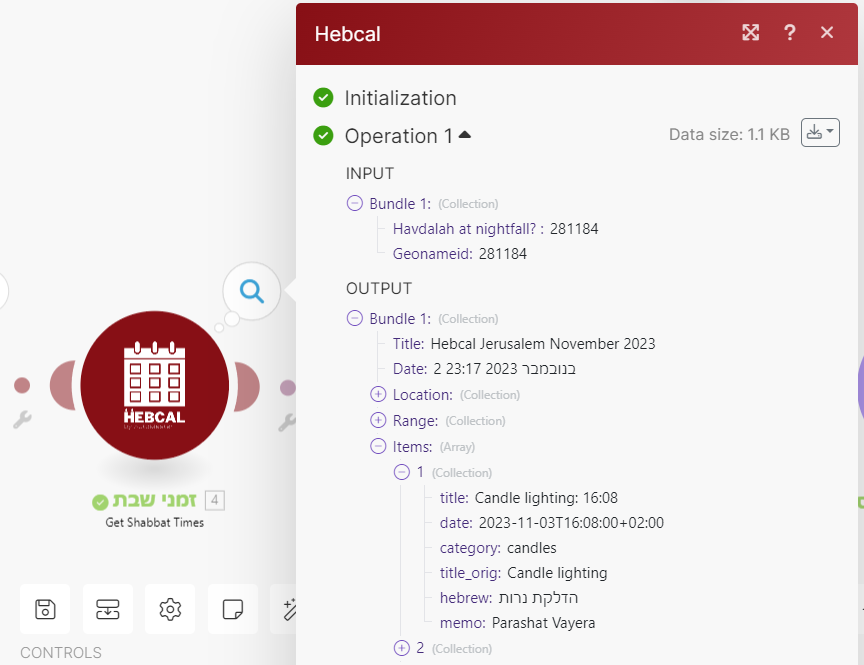
Task: Open the magnifier bubble above Hebcal module
Action: point(252,290)
